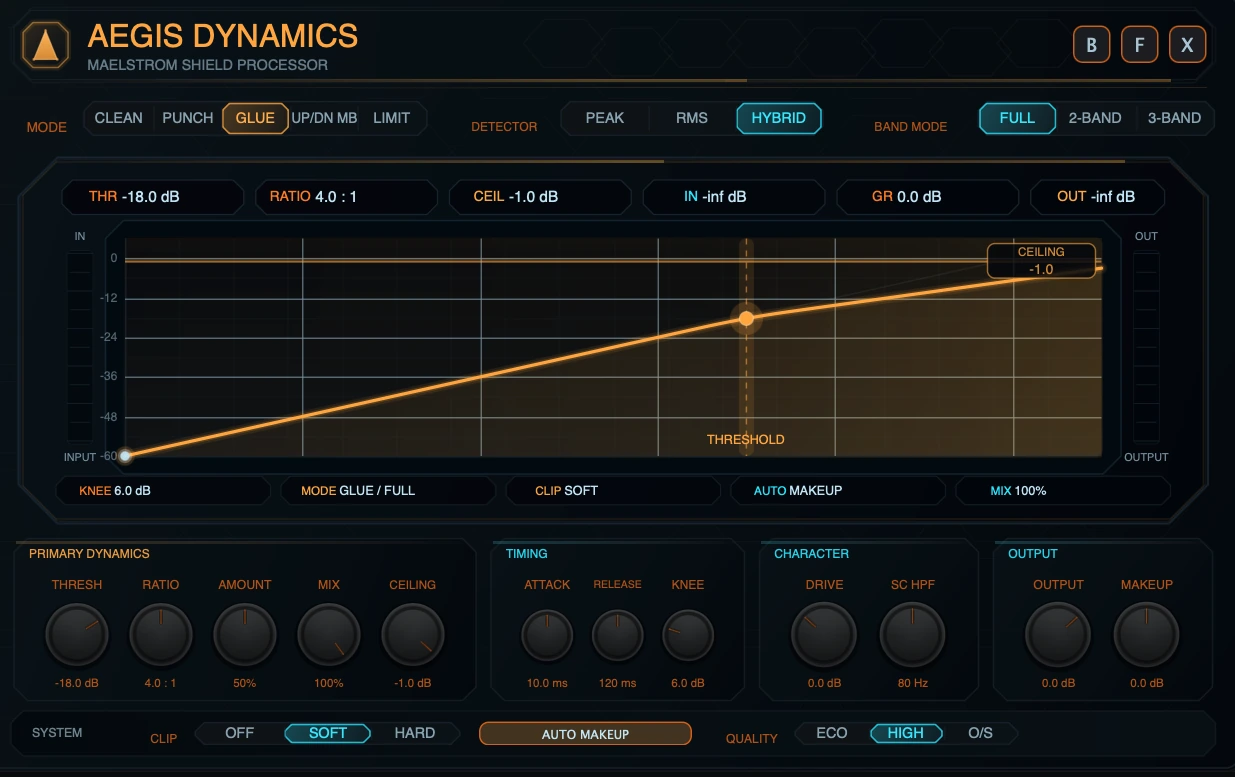
Task: Click the 10.0 ms attack value
Action: click(547, 683)
